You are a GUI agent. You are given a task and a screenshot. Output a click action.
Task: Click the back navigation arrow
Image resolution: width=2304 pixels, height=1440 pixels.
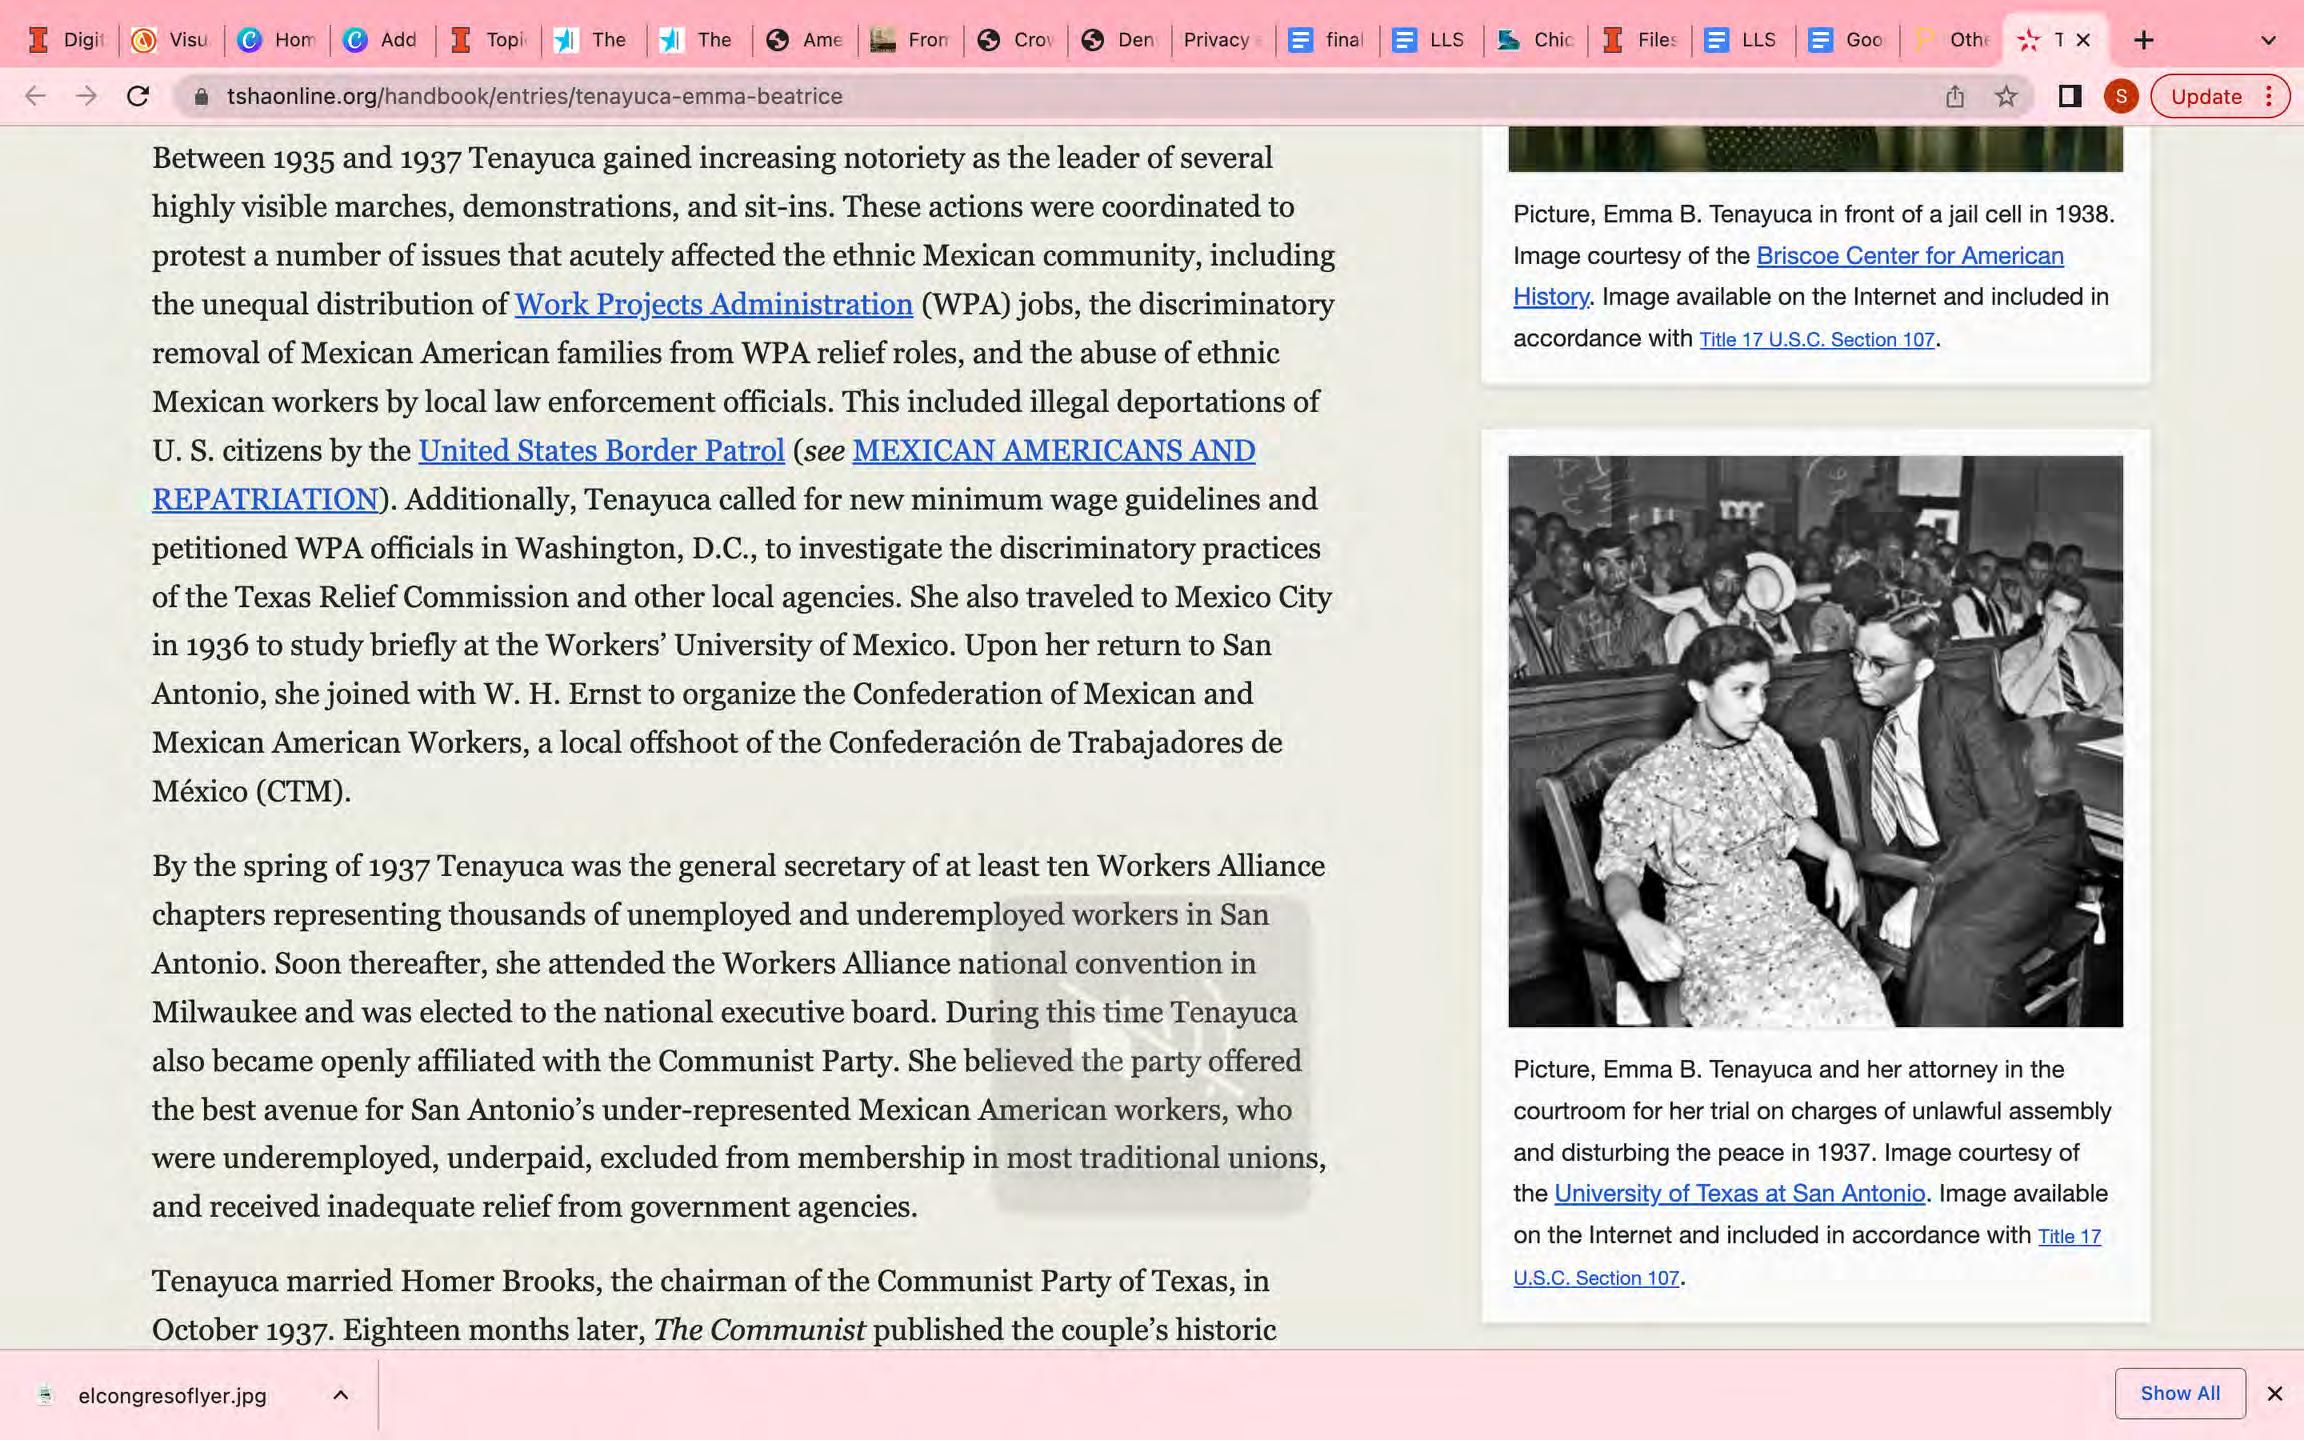(x=35, y=96)
